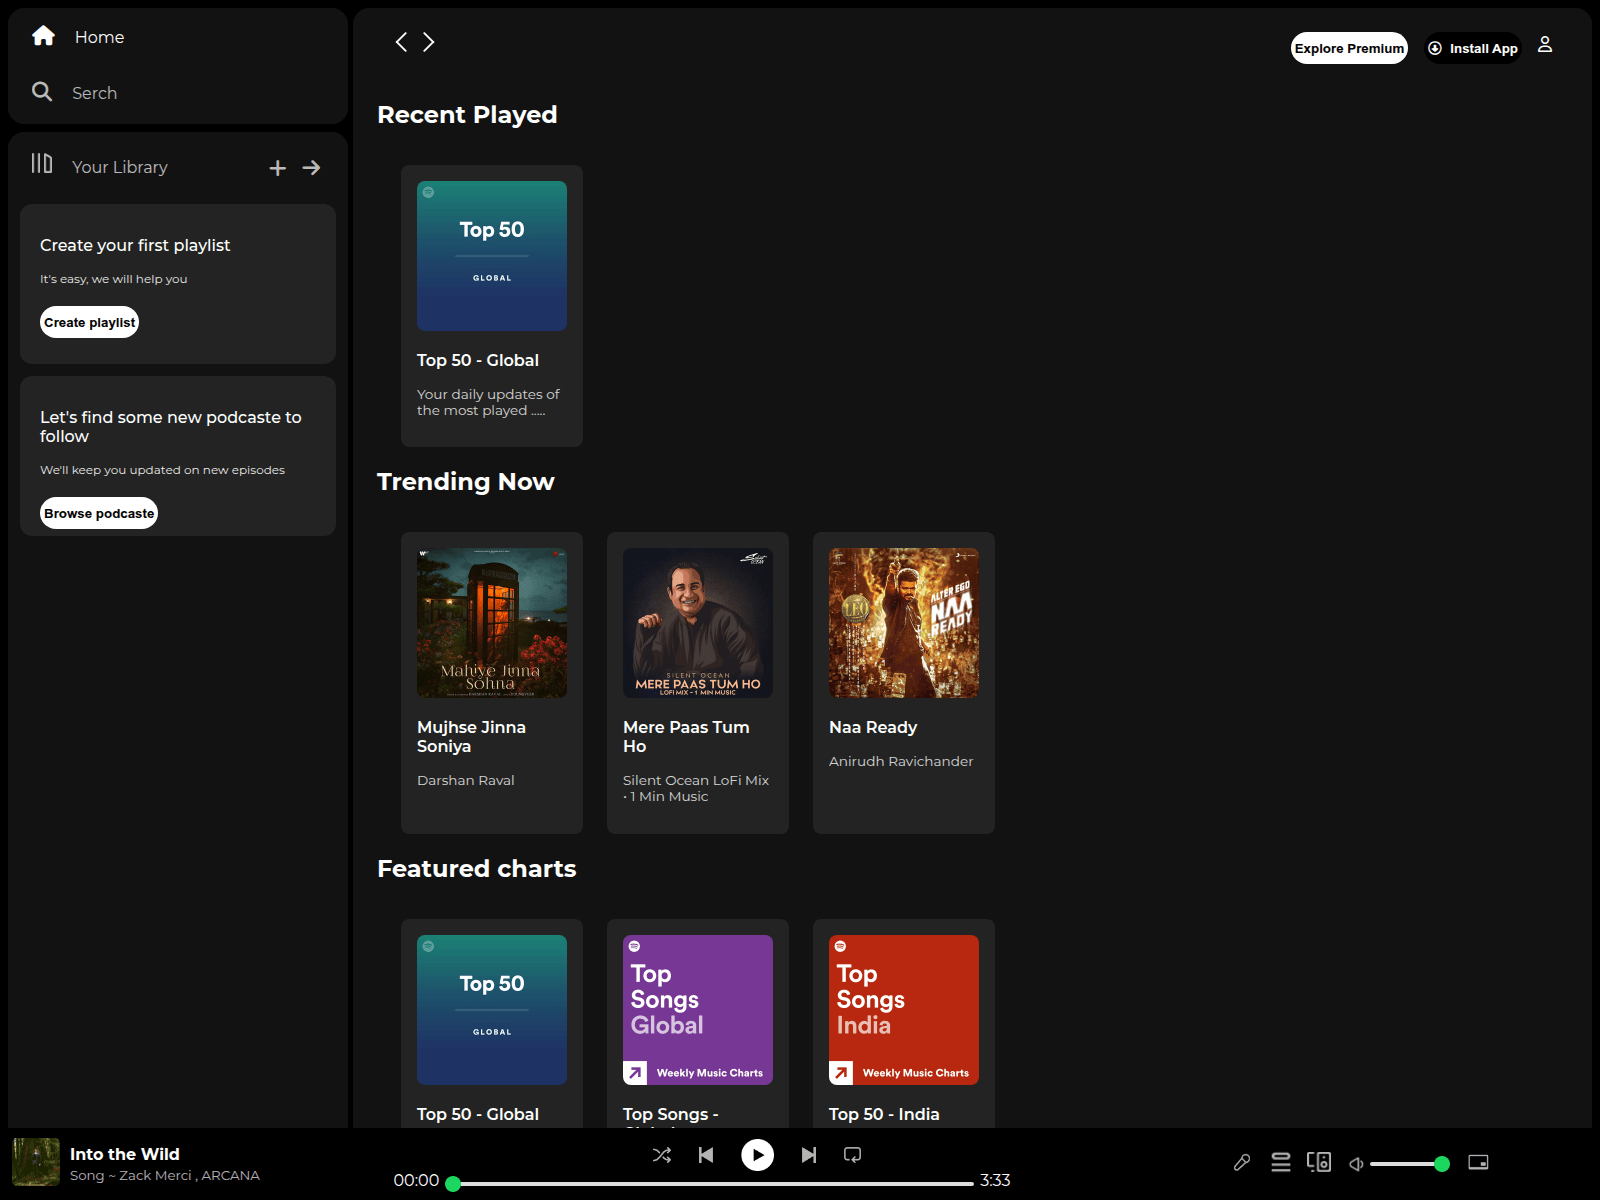Viewport: 1600px width, 1200px height.
Task: Click the 3:33 total duration text
Action: click(995, 1180)
